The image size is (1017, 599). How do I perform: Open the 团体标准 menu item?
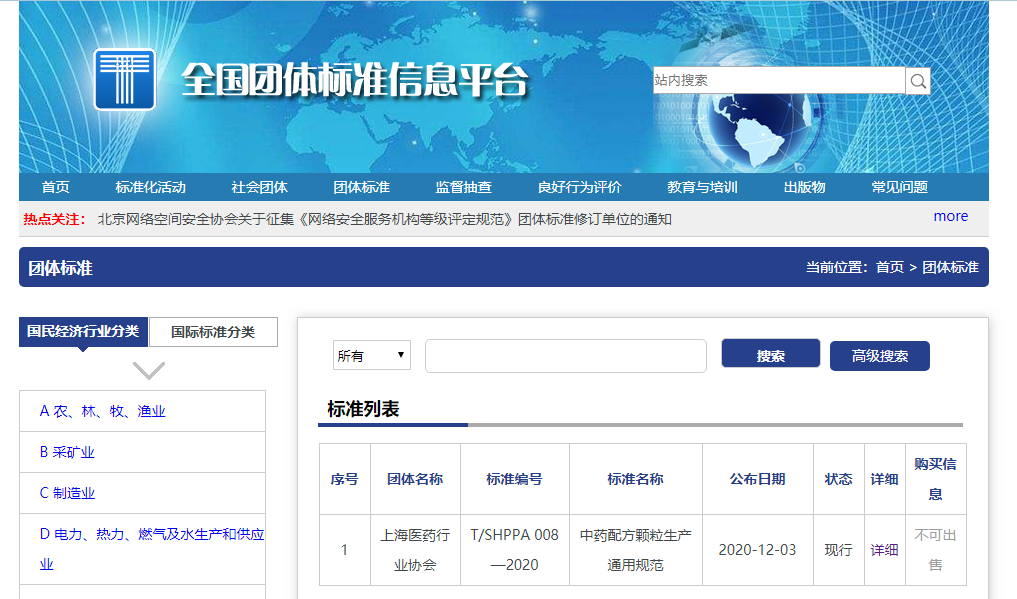click(361, 187)
